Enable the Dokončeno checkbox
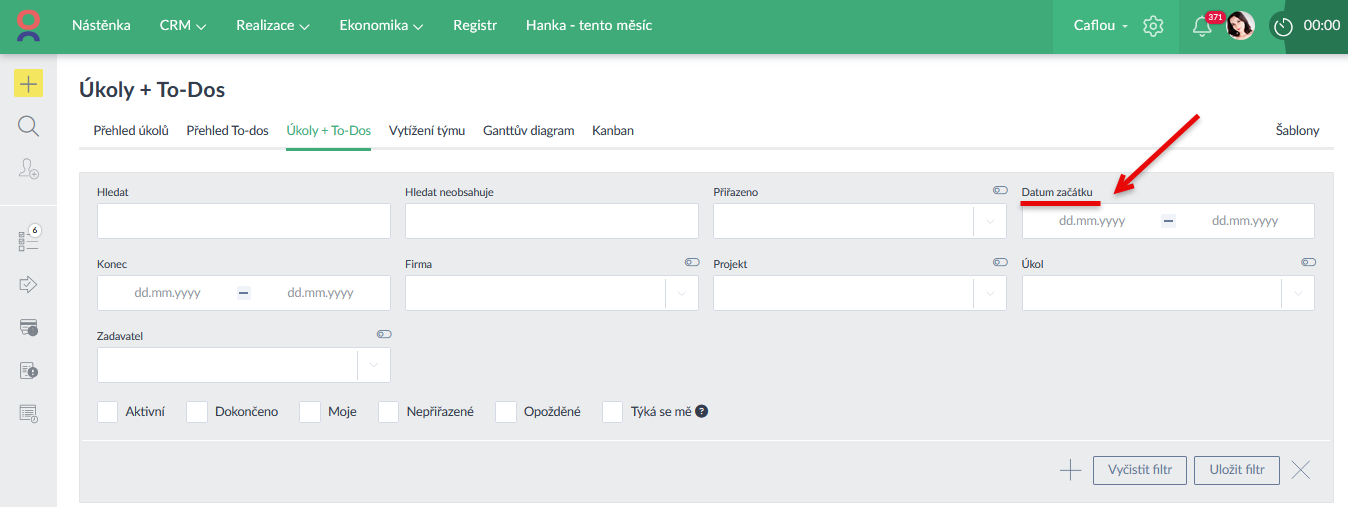This screenshot has width=1348, height=507. [x=197, y=412]
